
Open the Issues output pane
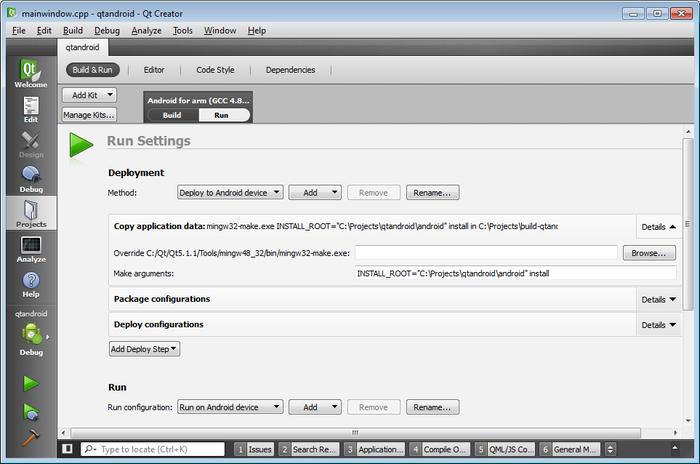[254, 449]
